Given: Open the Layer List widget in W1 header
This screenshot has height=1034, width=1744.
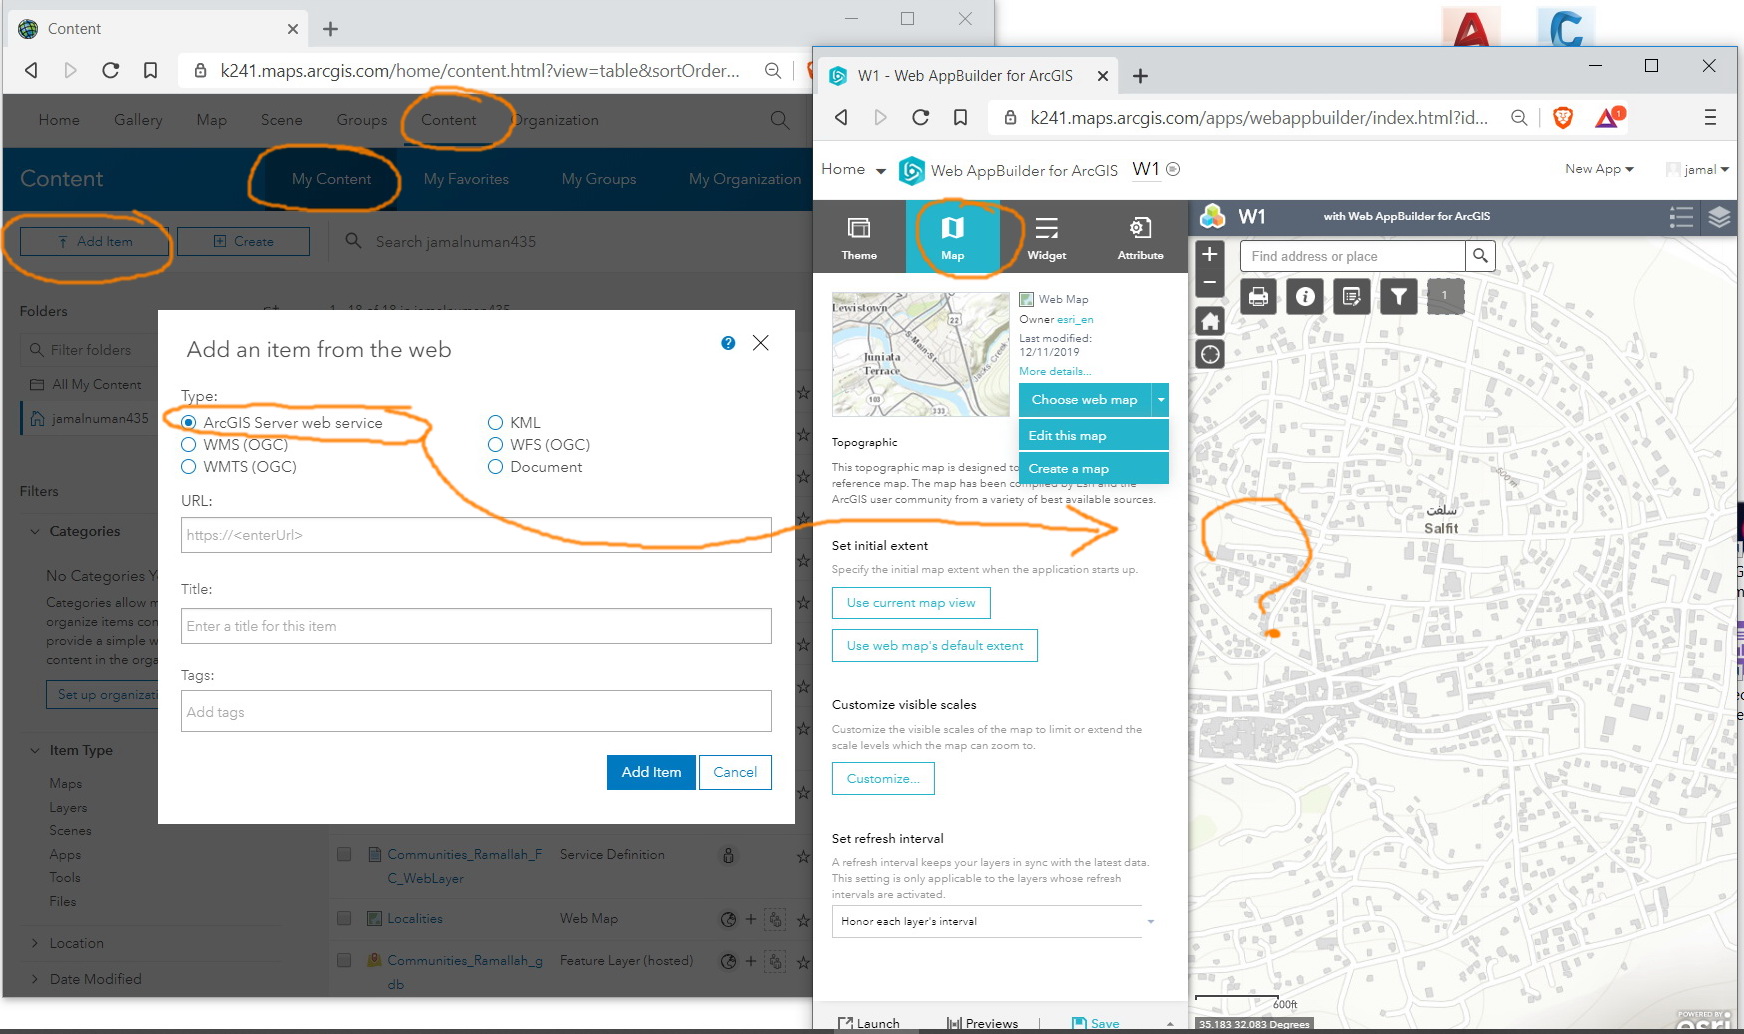Looking at the screenshot, I should pos(1719,216).
